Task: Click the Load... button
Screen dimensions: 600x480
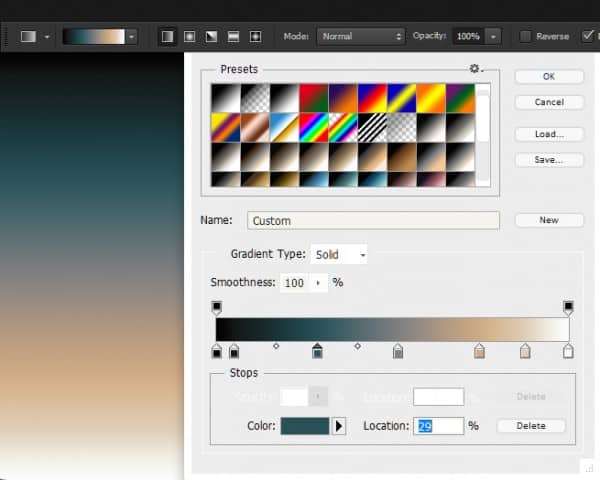Action: tap(549, 134)
